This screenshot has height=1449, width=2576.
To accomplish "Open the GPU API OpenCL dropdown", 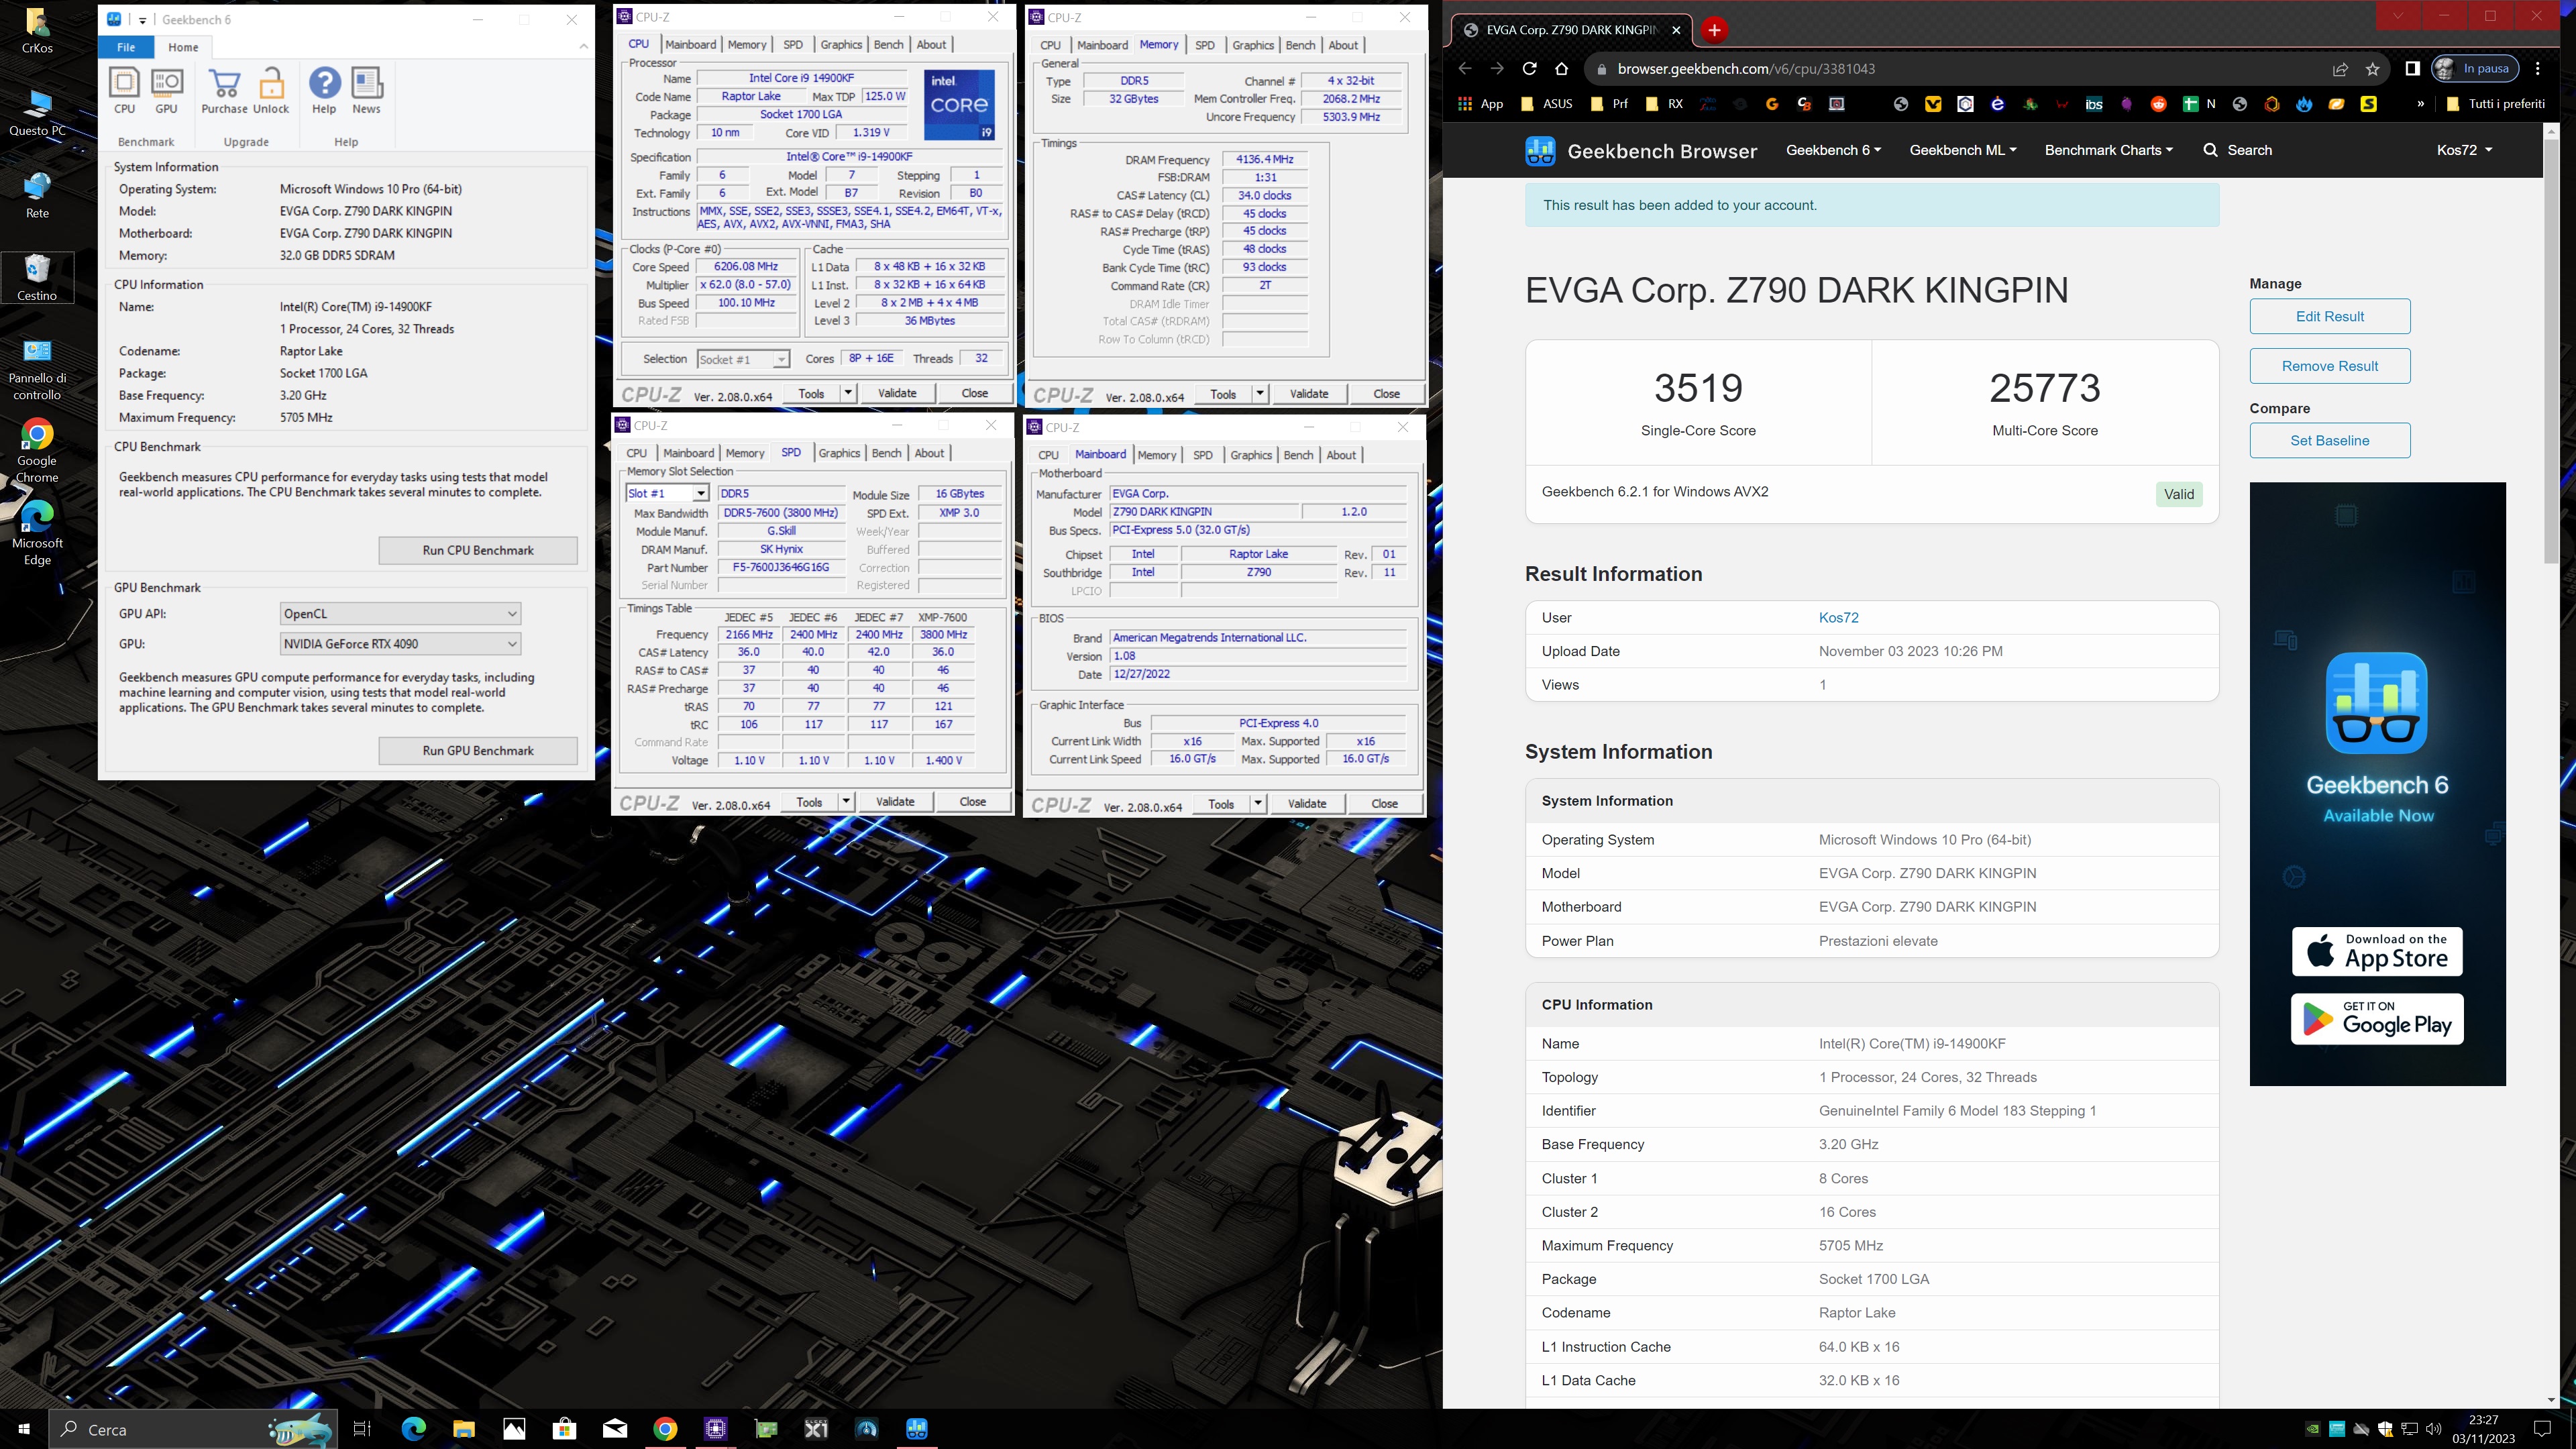I will tap(401, 614).
